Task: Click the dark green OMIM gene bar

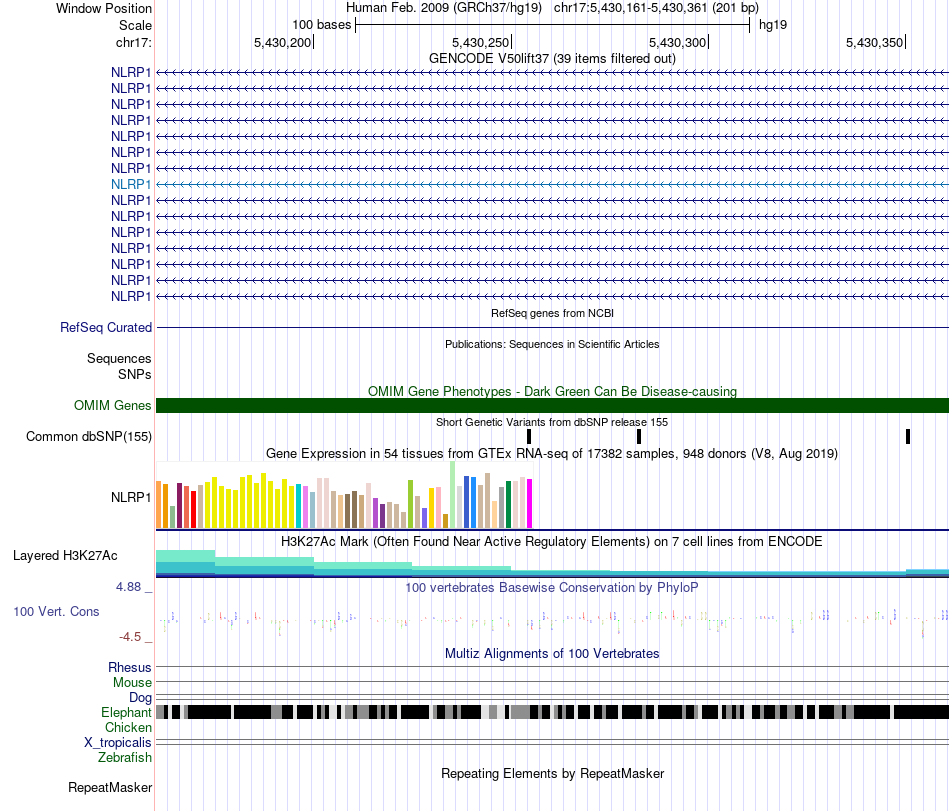Action: 552,405
